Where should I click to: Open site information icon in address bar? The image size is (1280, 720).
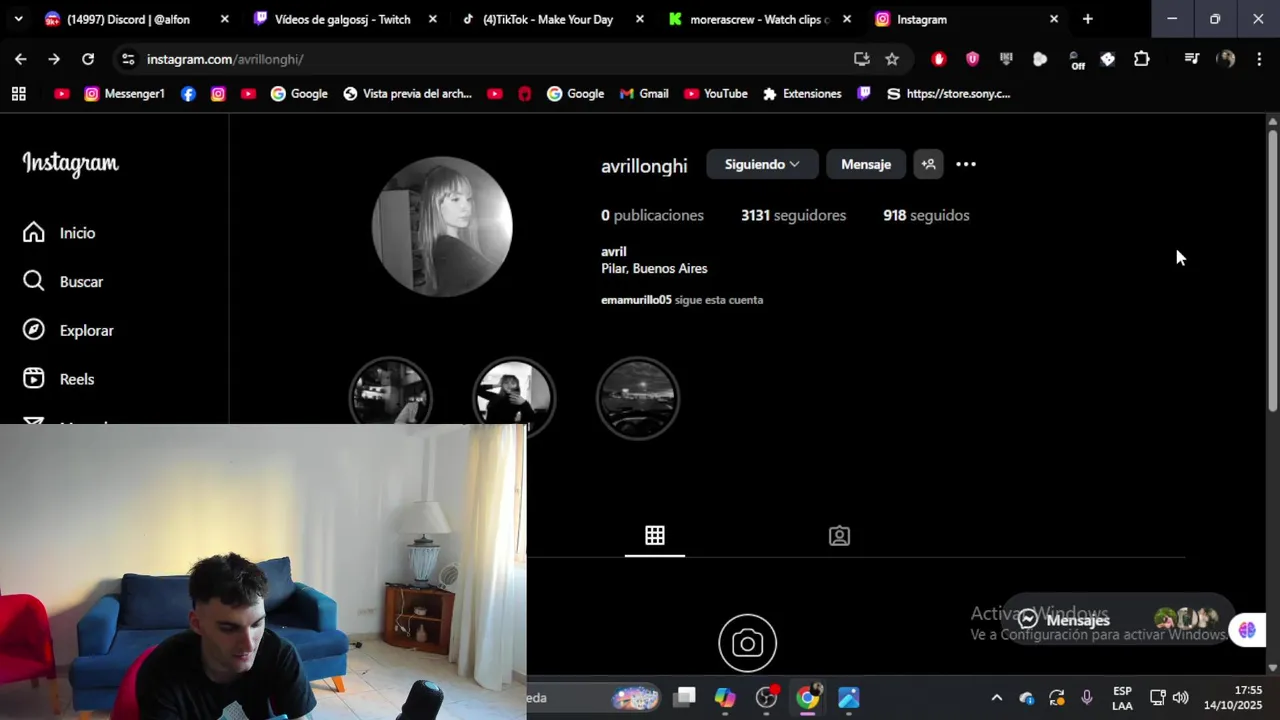tap(127, 59)
